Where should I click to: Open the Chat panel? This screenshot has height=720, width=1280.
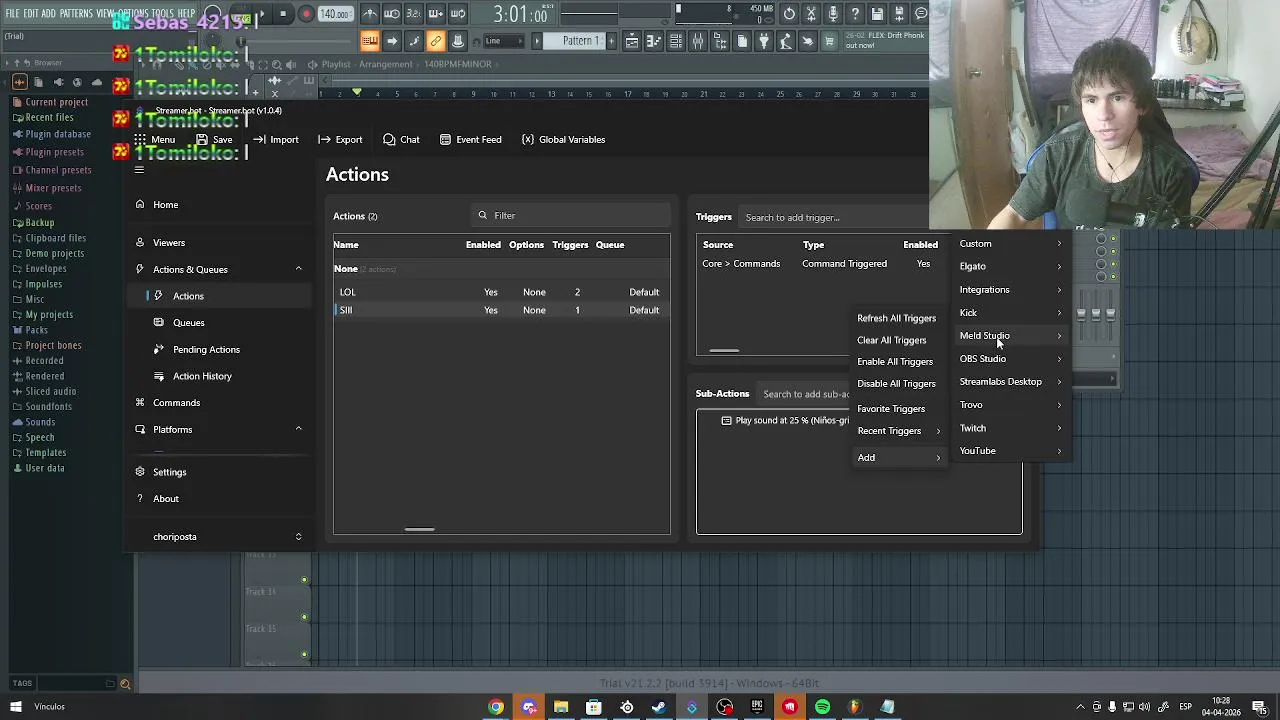pos(401,140)
